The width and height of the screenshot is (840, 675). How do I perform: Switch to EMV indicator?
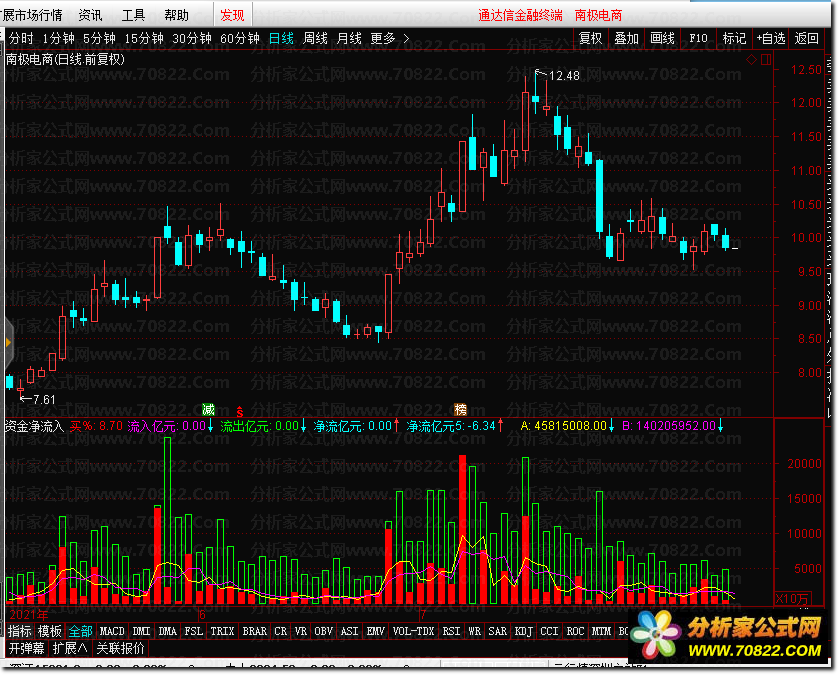(376, 632)
